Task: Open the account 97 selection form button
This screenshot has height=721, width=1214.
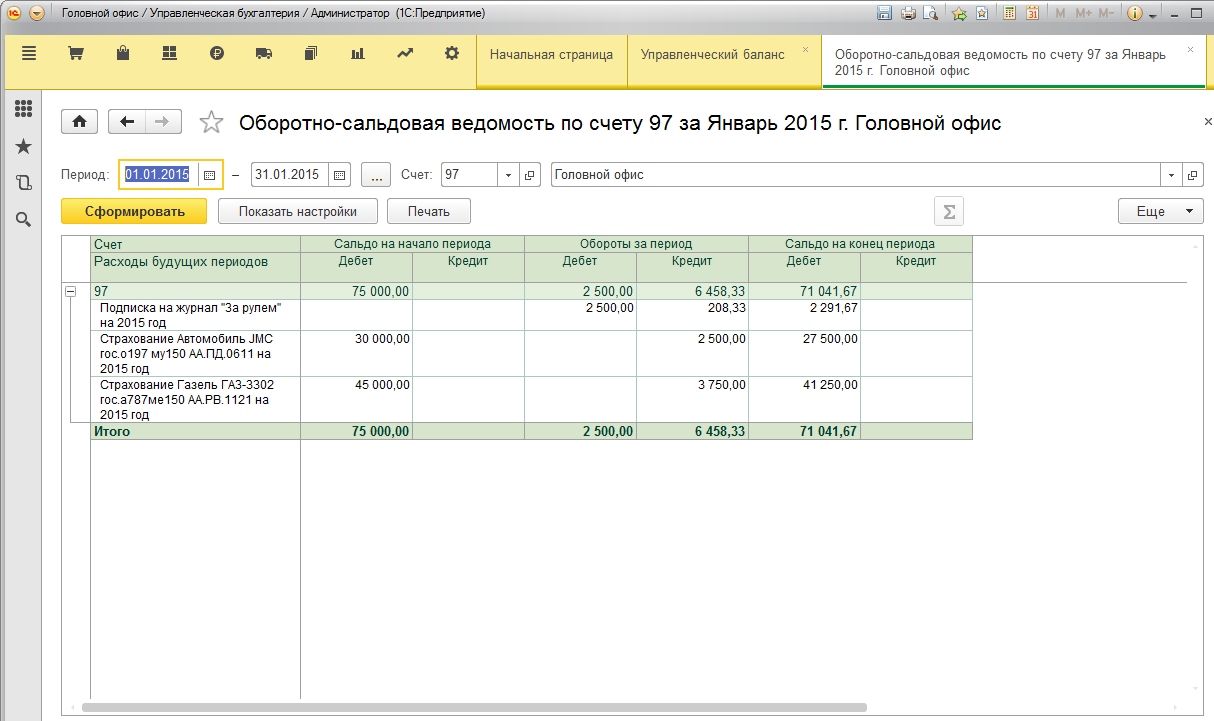Action: (531, 174)
